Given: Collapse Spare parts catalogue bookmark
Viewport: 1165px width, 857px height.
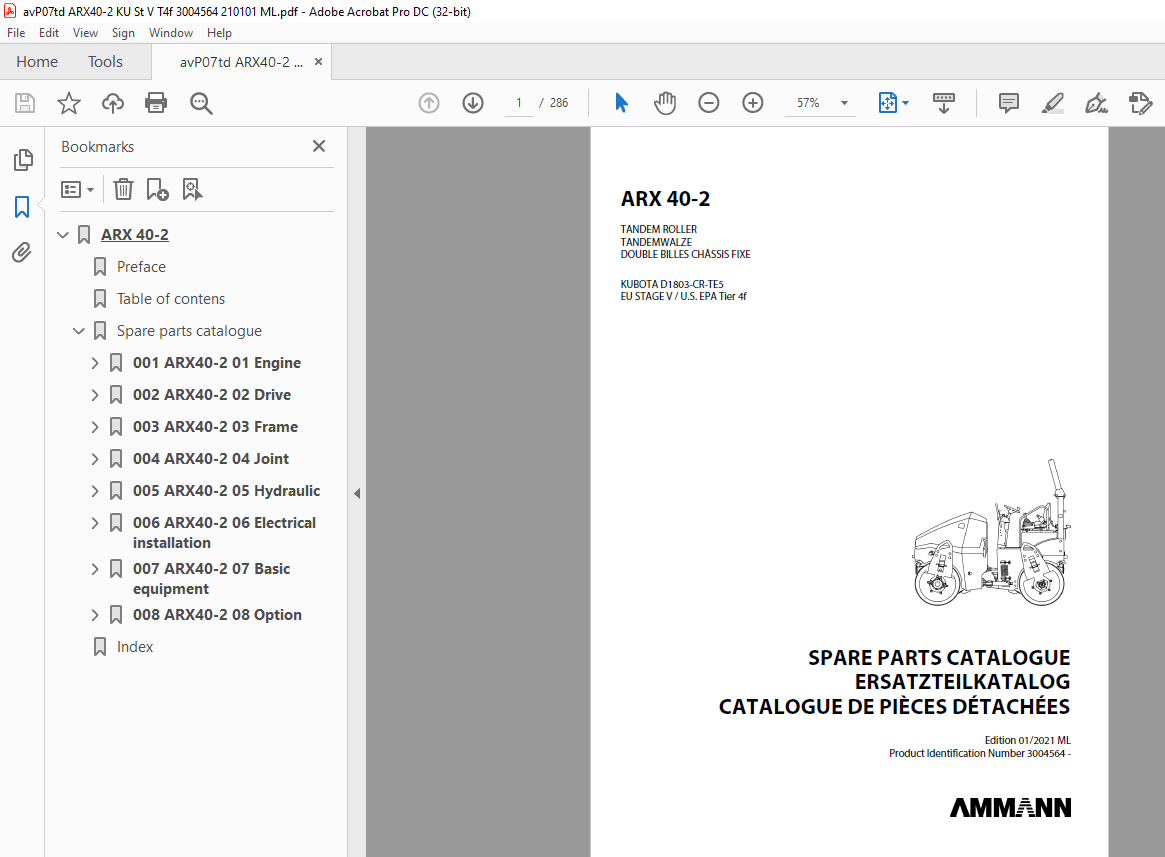Looking at the screenshot, I should click(x=79, y=331).
